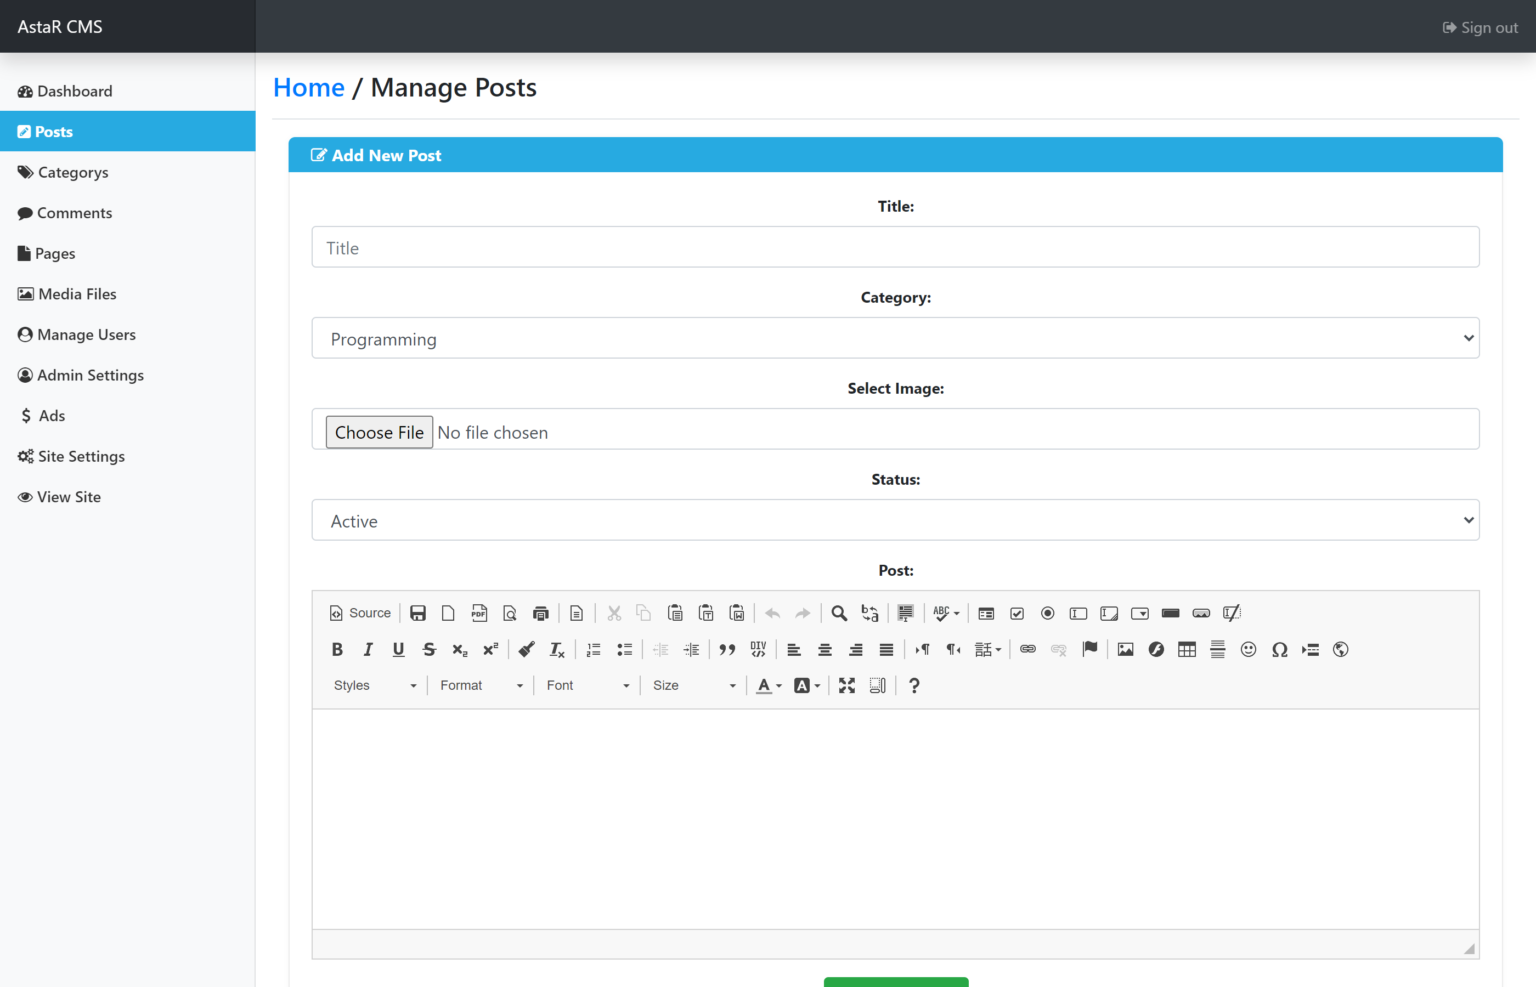
Task: Click the IFrame globe icon
Action: 1341,650
